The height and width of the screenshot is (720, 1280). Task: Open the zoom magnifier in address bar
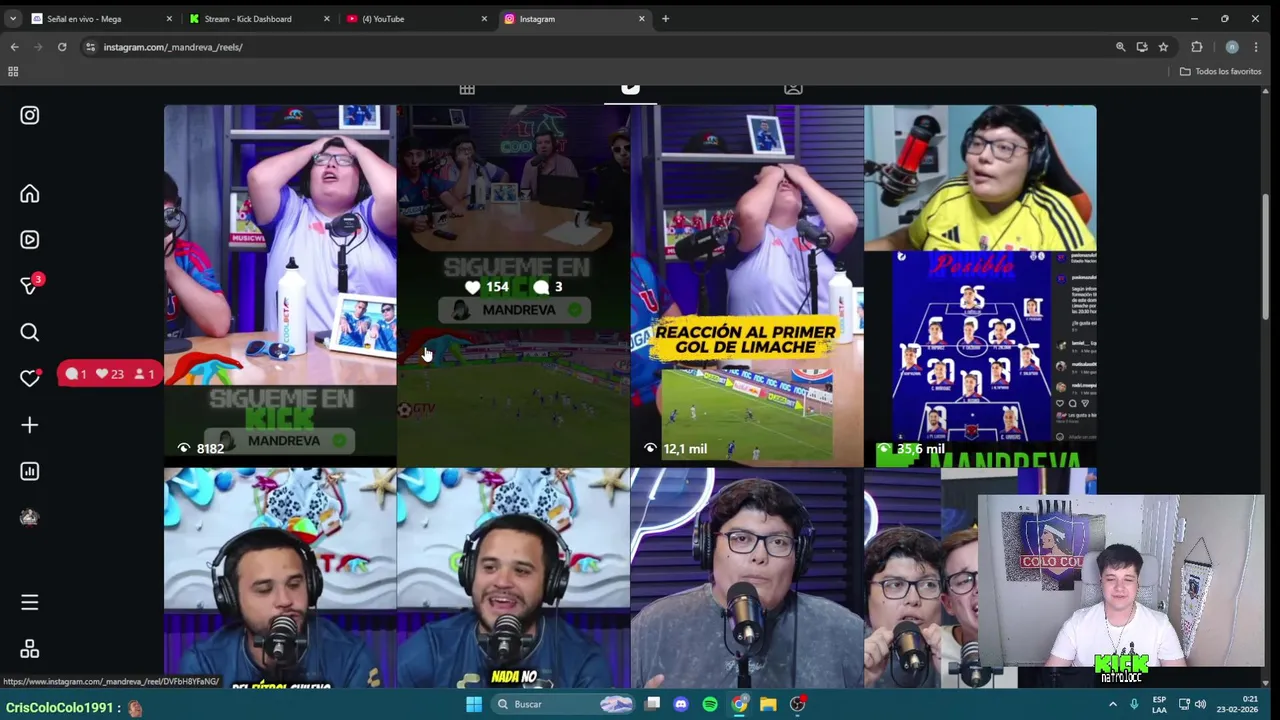tap(1120, 47)
